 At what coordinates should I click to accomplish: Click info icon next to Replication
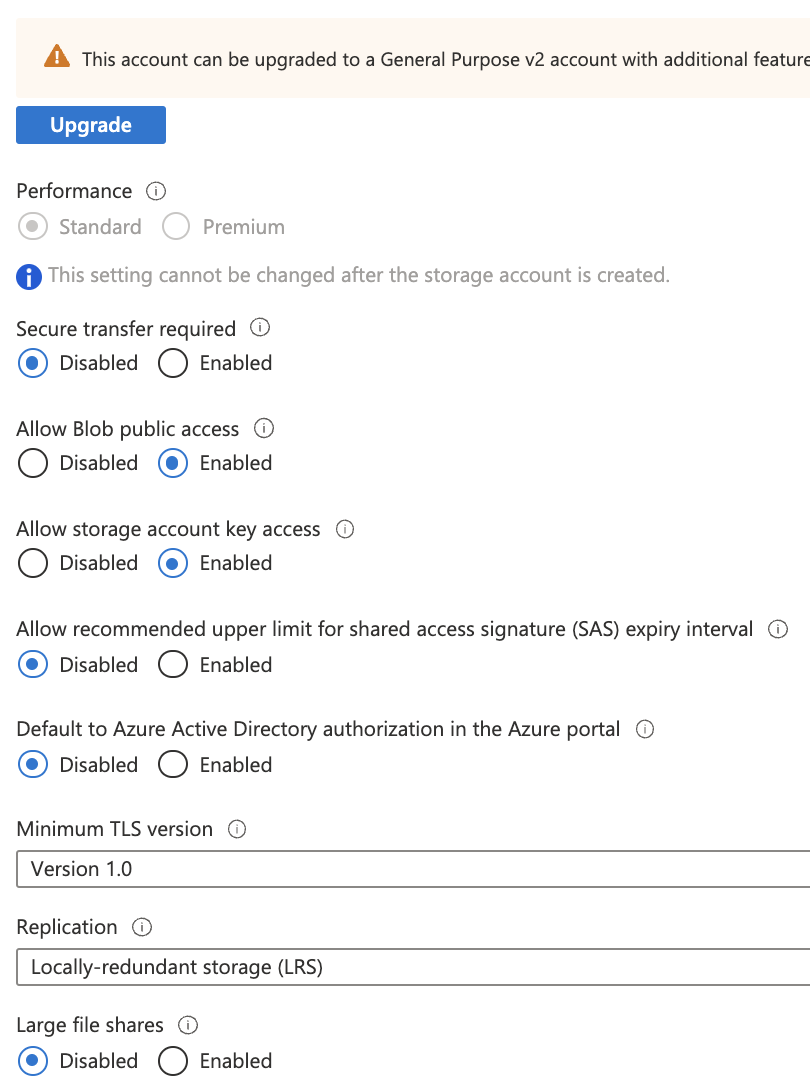pos(142,927)
